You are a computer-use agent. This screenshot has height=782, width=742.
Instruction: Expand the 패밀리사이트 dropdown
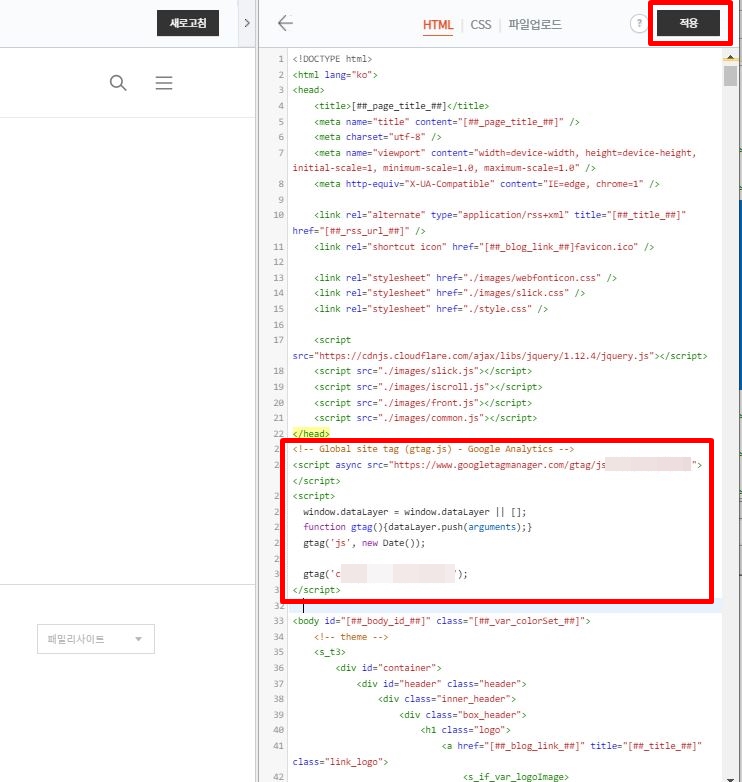point(96,639)
